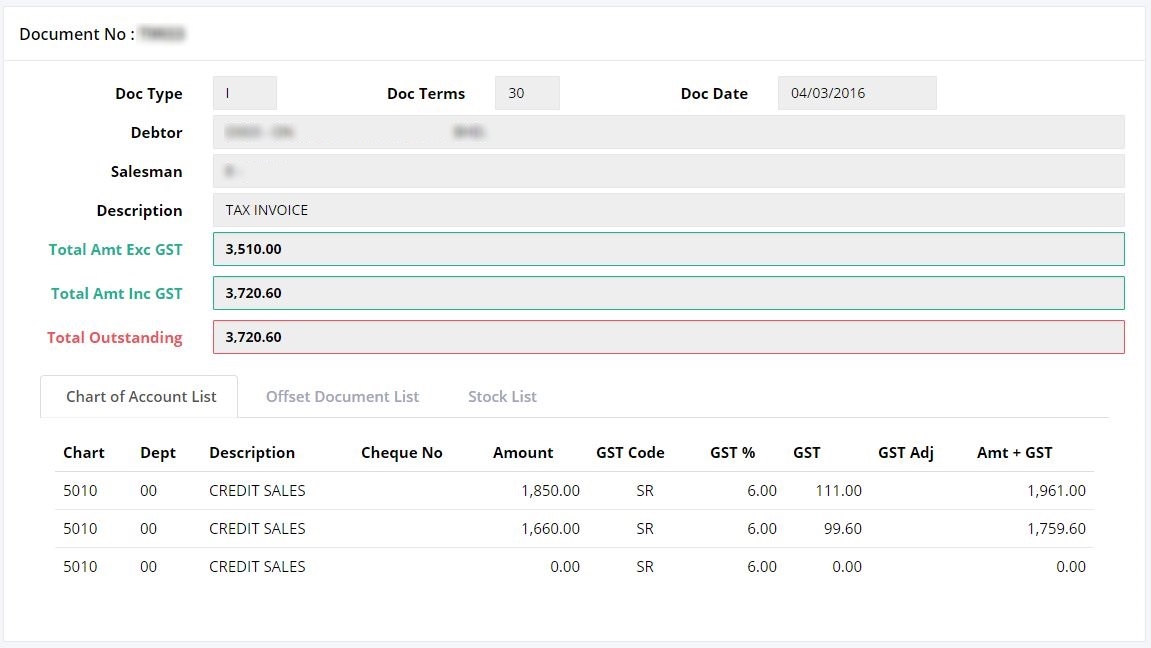Image resolution: width=1151 pixels, height=648 pixels.
Task: Click the Chart column header
Action: (84, 453)
